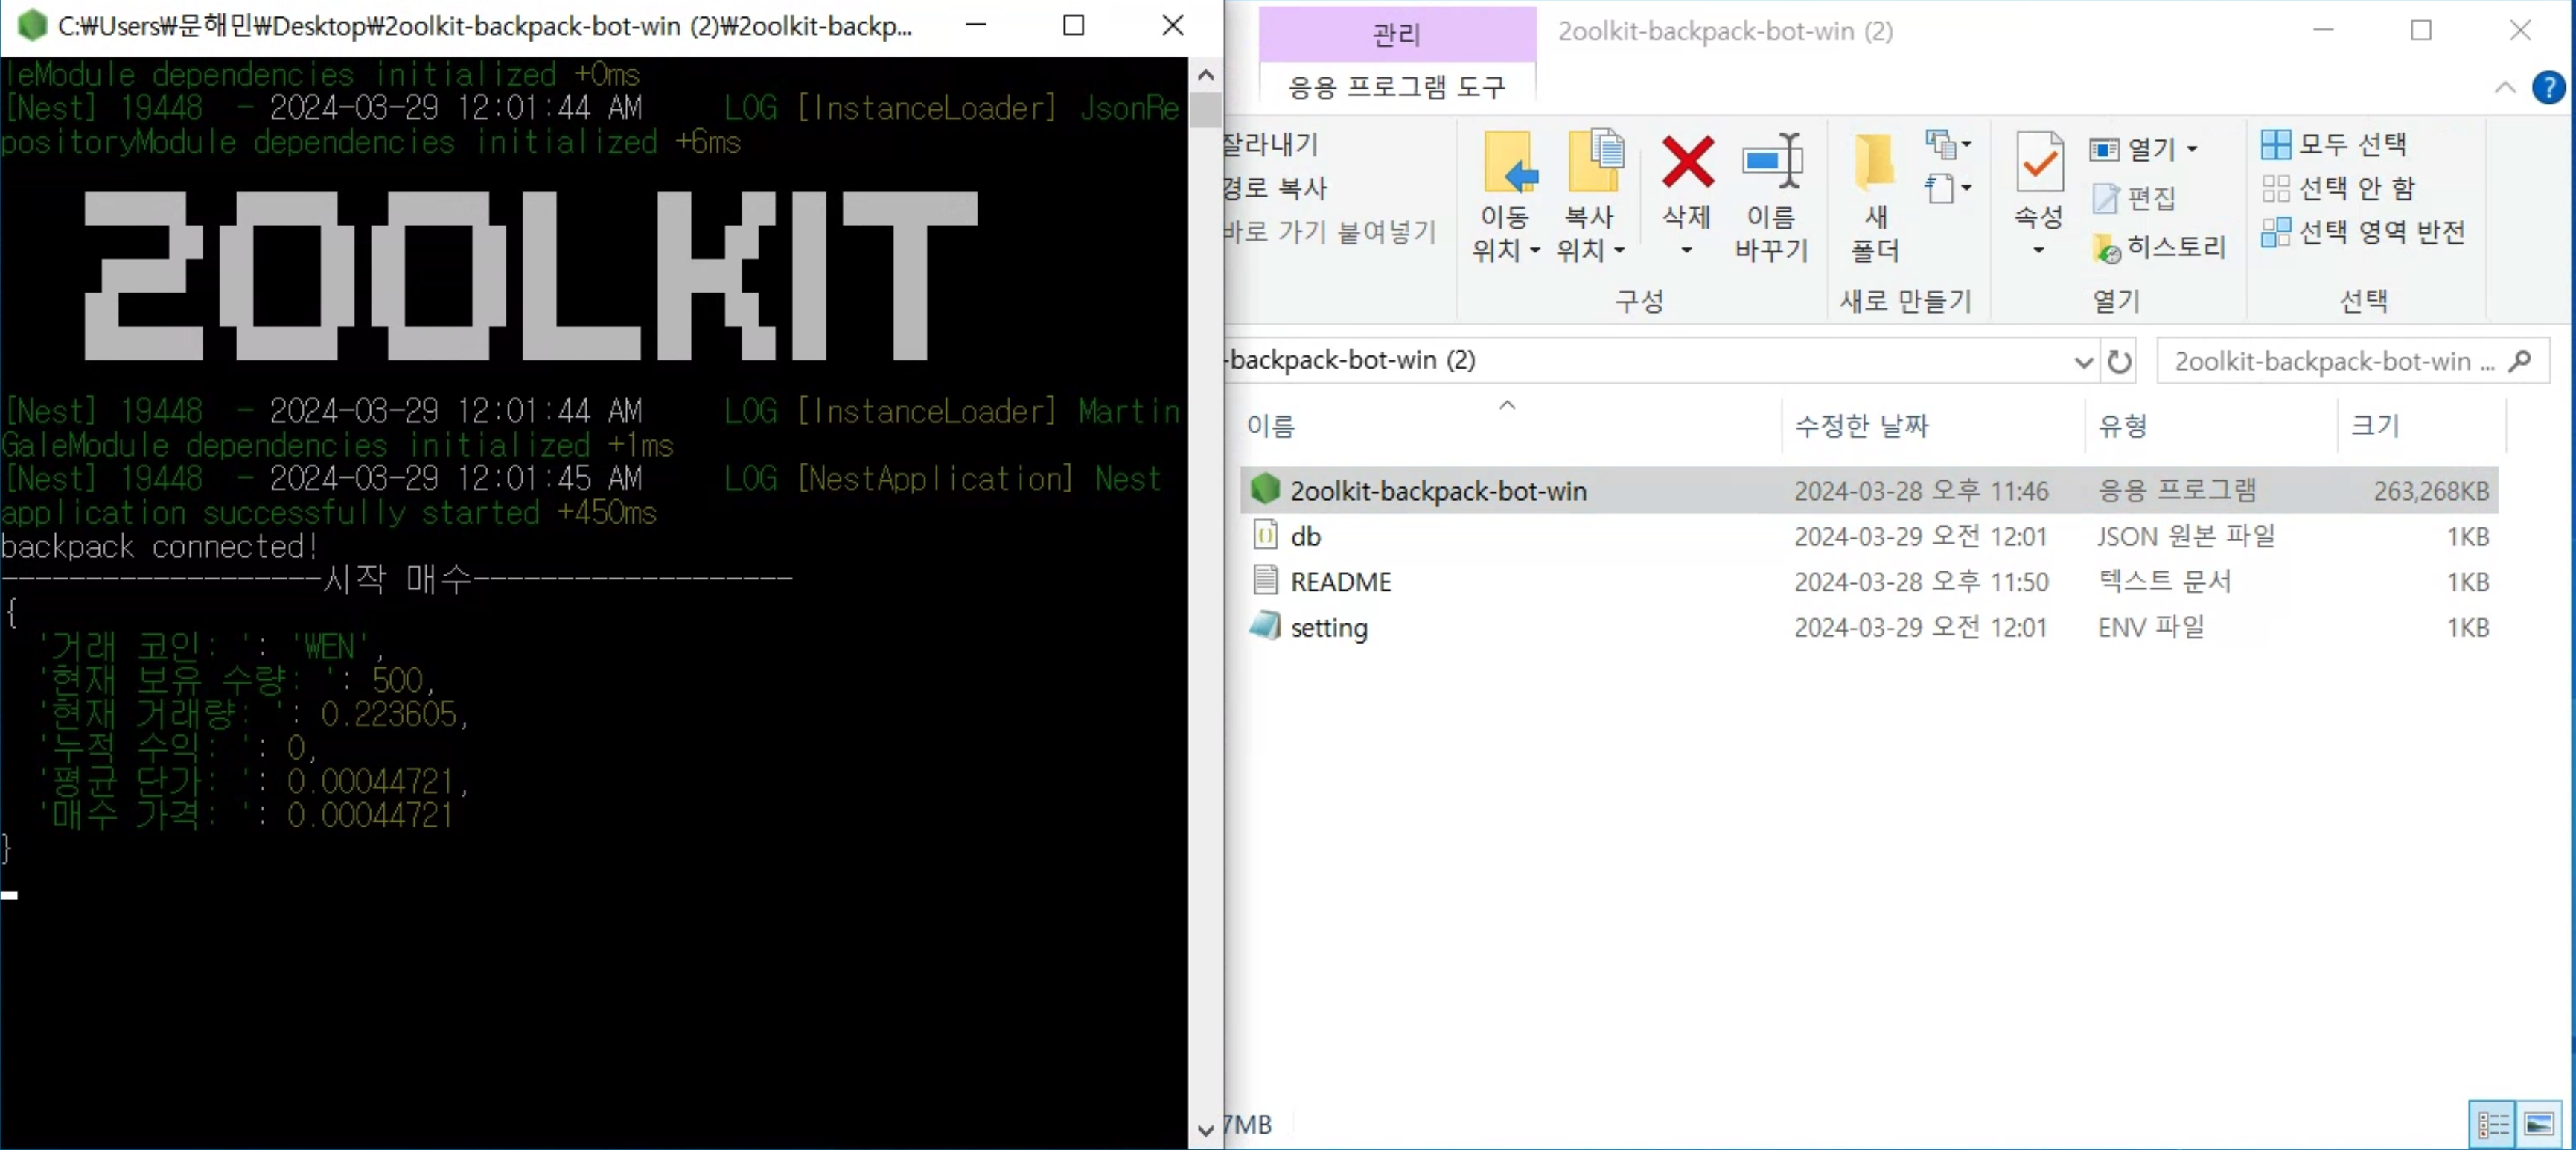Viewport: 2576px width, 1150px height.
Task: Switch to large icons view in status bar
Action: tap(2539, 1124)
